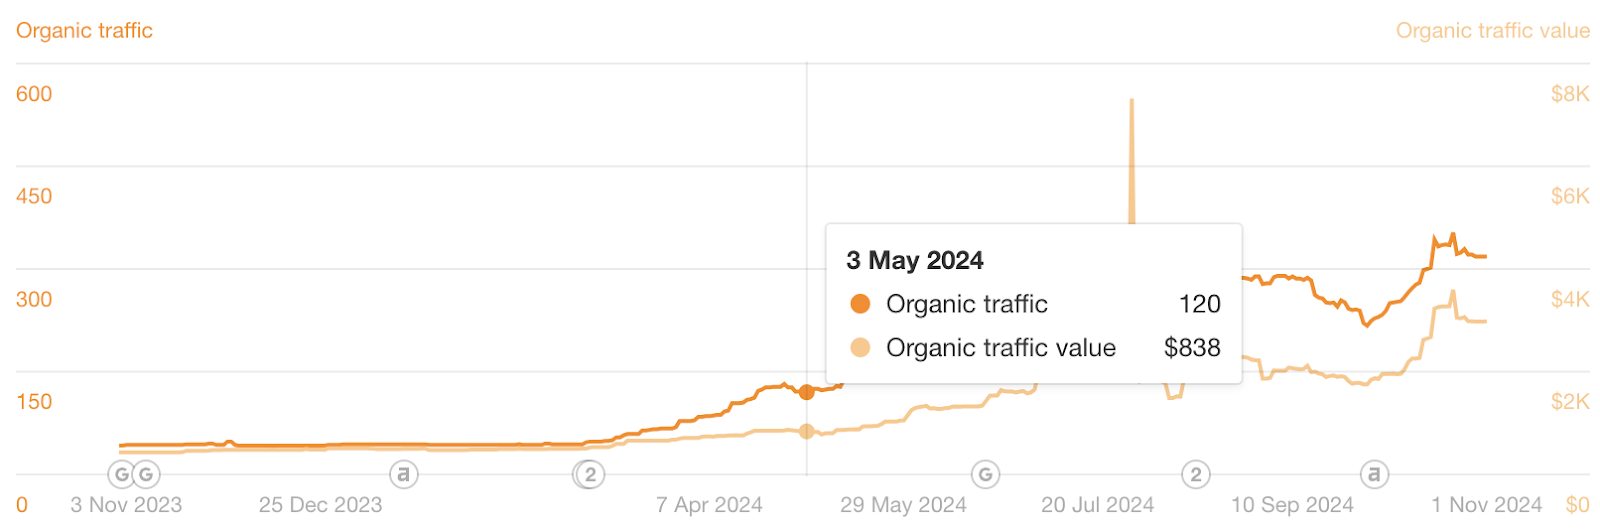Image resolution: width=1600 pixels, height=530 pixels.
Task: Open the 'a' marker right of 25 Dec 2023
Action: tap(404, 474)
